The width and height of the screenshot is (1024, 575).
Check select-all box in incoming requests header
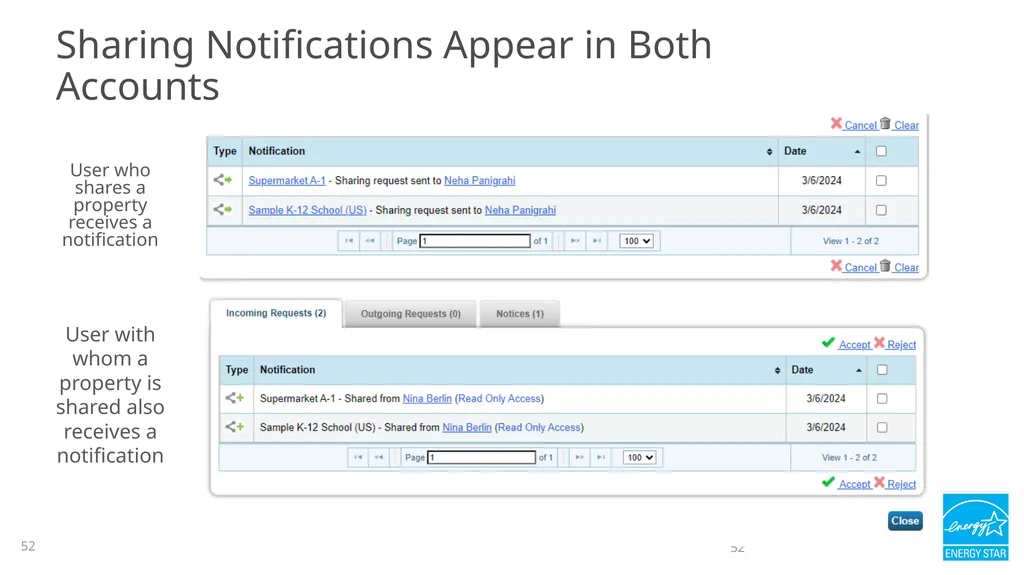pyautogui.click(x=882, y=370)
